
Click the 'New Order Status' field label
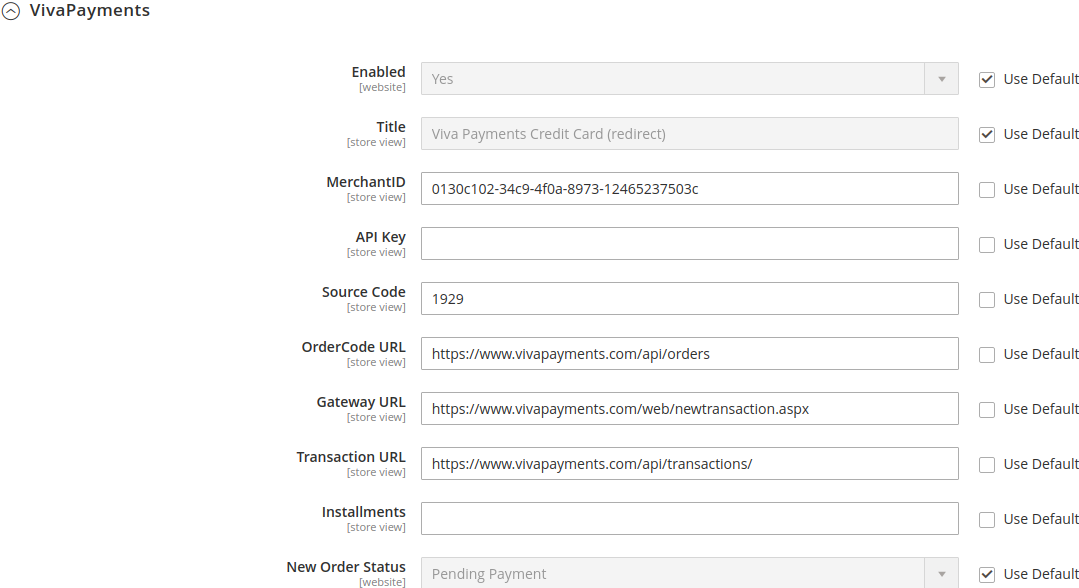pyautogui.click(x=346, y=567)
